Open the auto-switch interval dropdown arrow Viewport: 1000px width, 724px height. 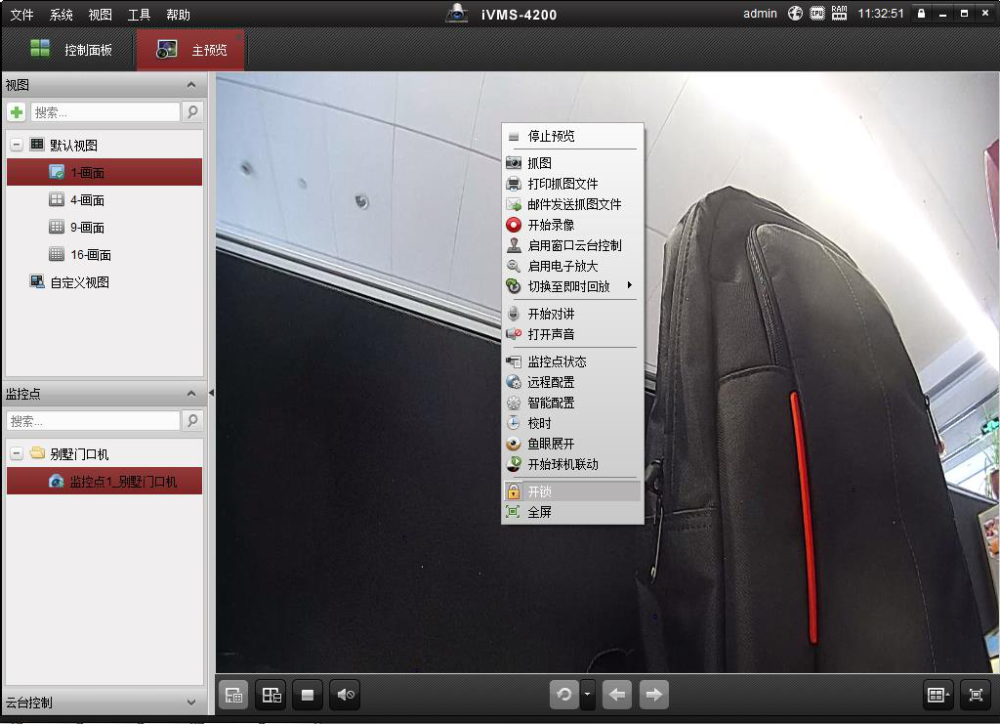pos(587,695)
